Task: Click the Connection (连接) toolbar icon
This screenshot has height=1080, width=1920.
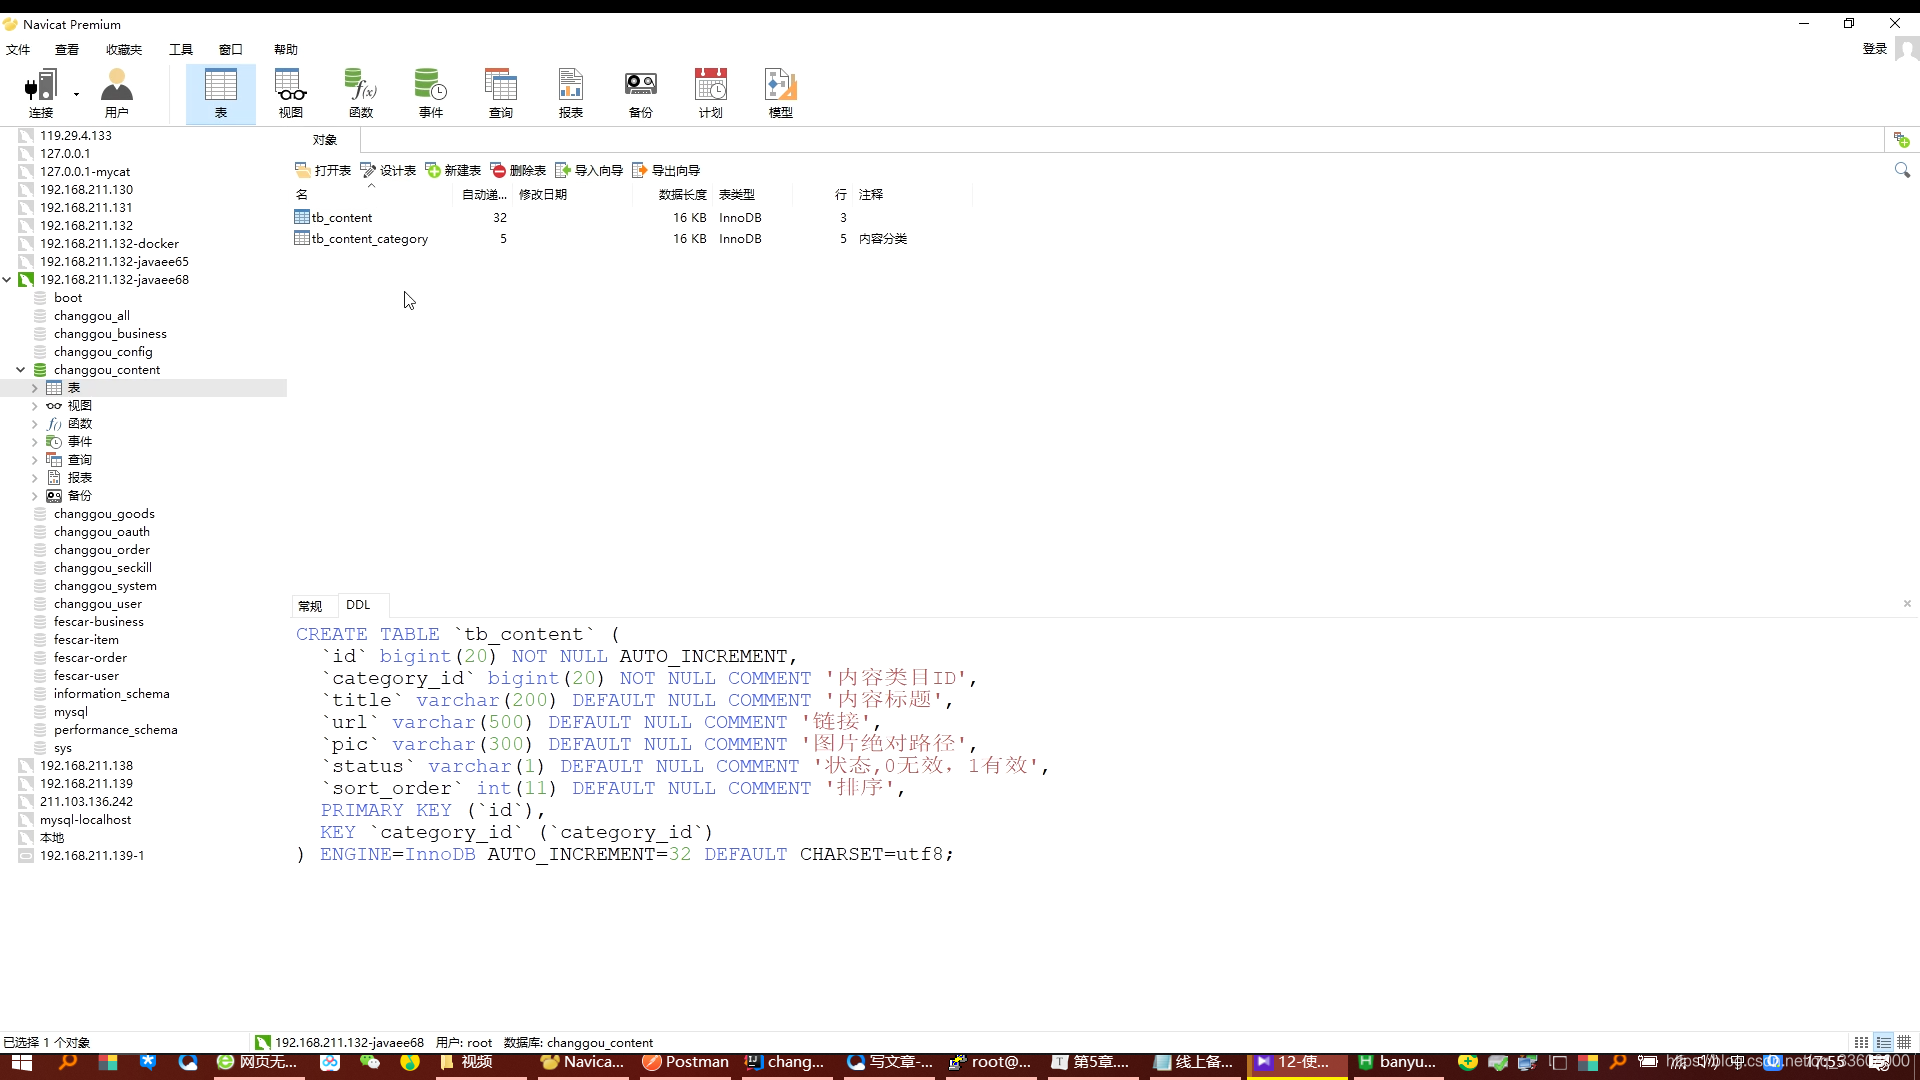Action: (41, 94)
